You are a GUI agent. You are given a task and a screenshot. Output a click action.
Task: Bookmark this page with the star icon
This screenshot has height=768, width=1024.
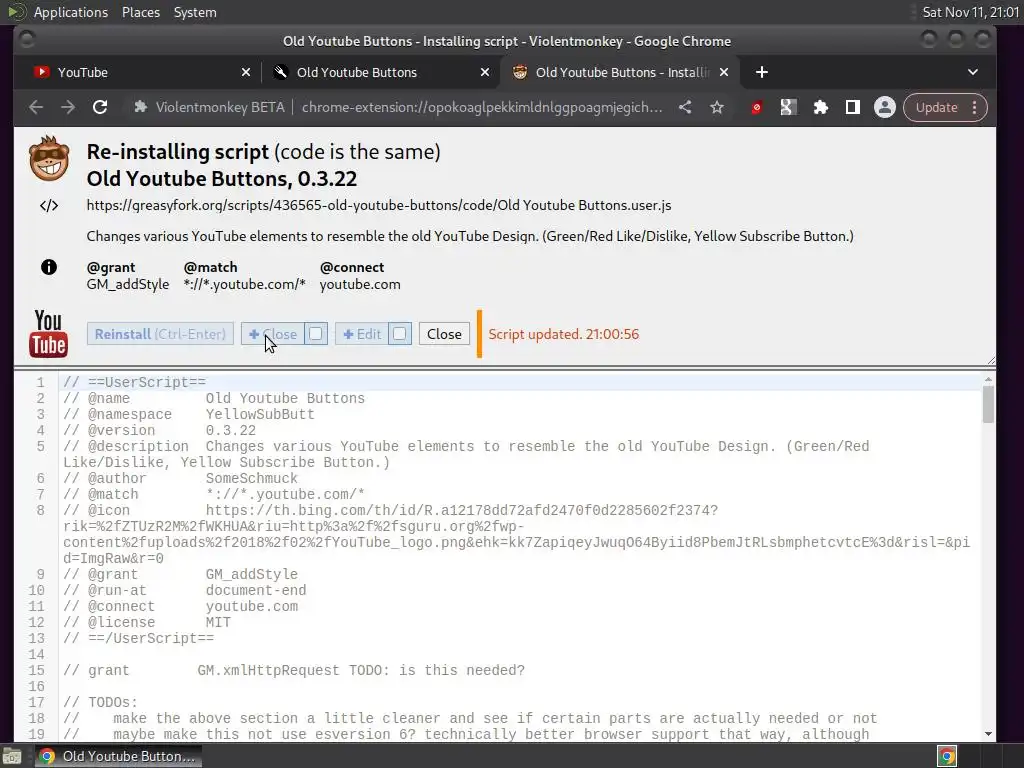point(717,107)
